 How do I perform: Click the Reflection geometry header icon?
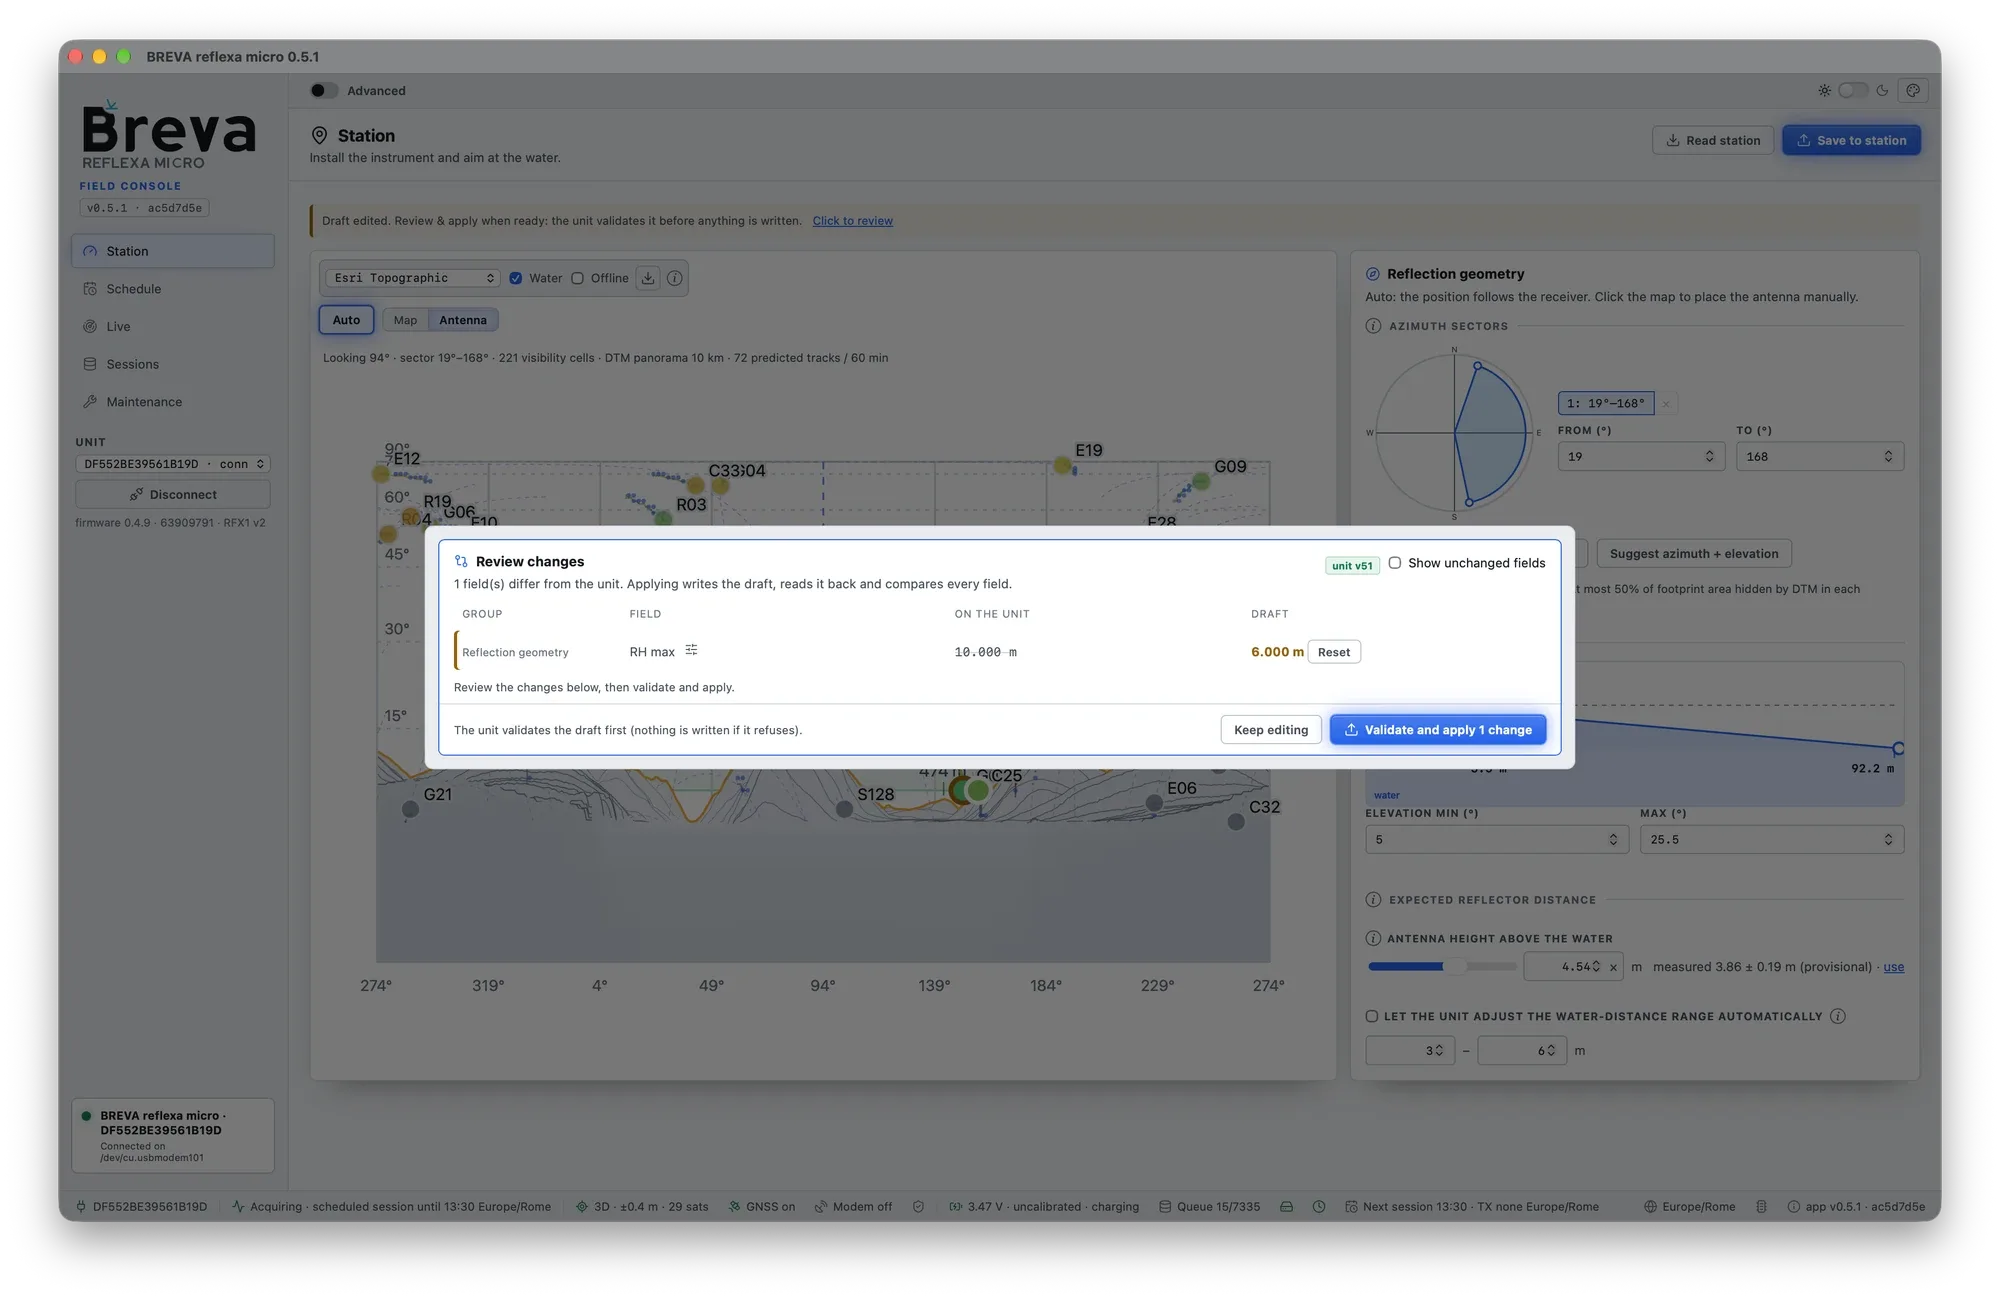(x=1373, y=274)
